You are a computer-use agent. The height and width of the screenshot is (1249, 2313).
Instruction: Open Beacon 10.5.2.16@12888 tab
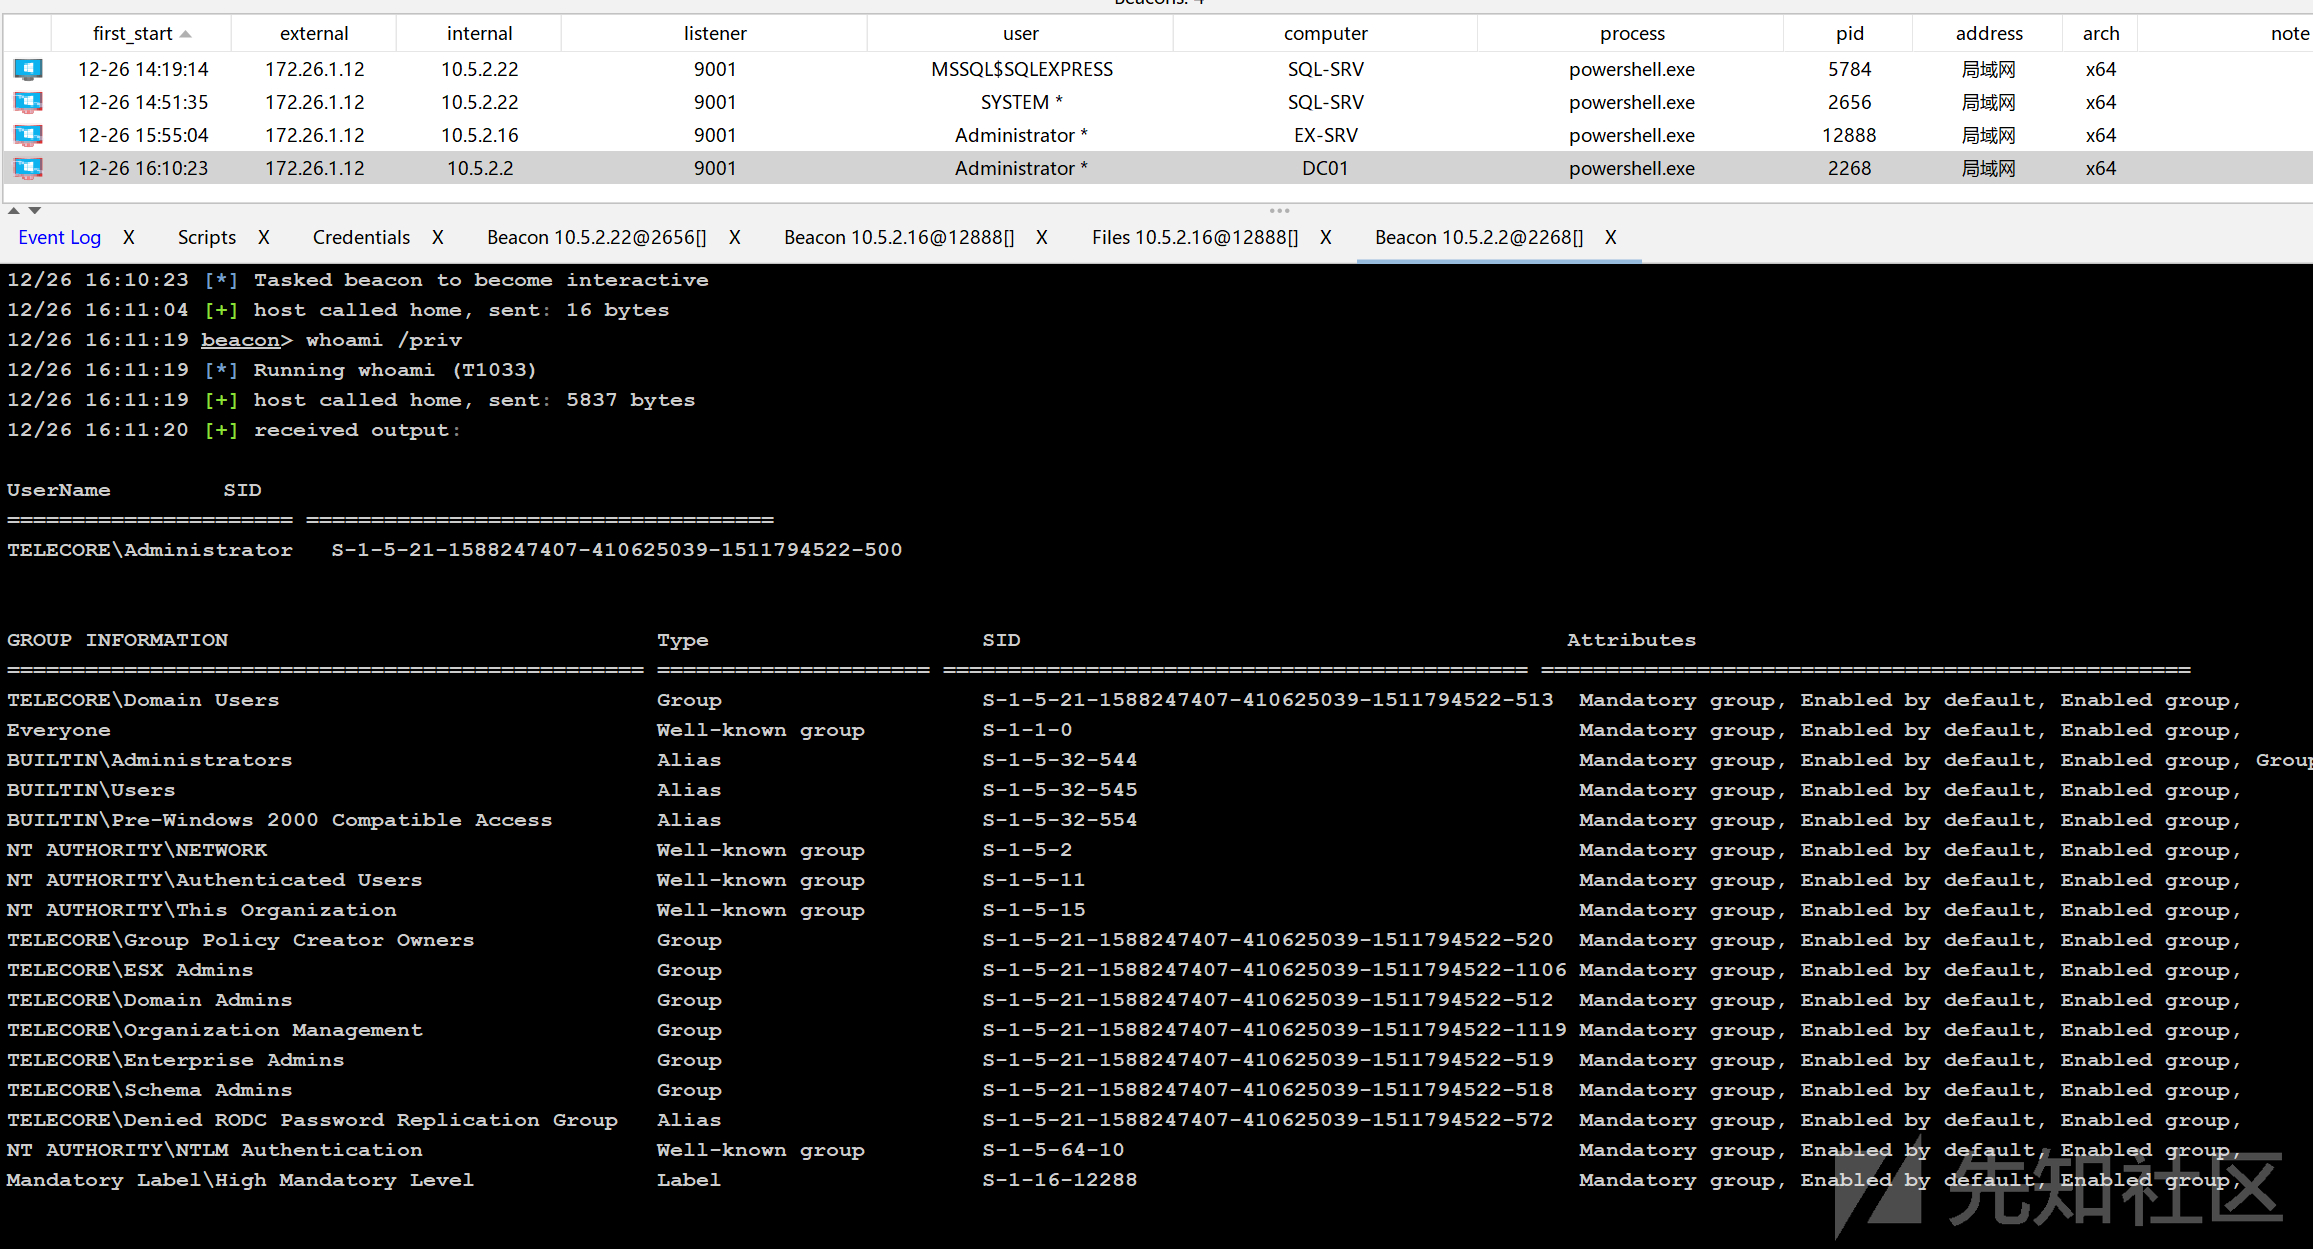[x=898, y=237]
